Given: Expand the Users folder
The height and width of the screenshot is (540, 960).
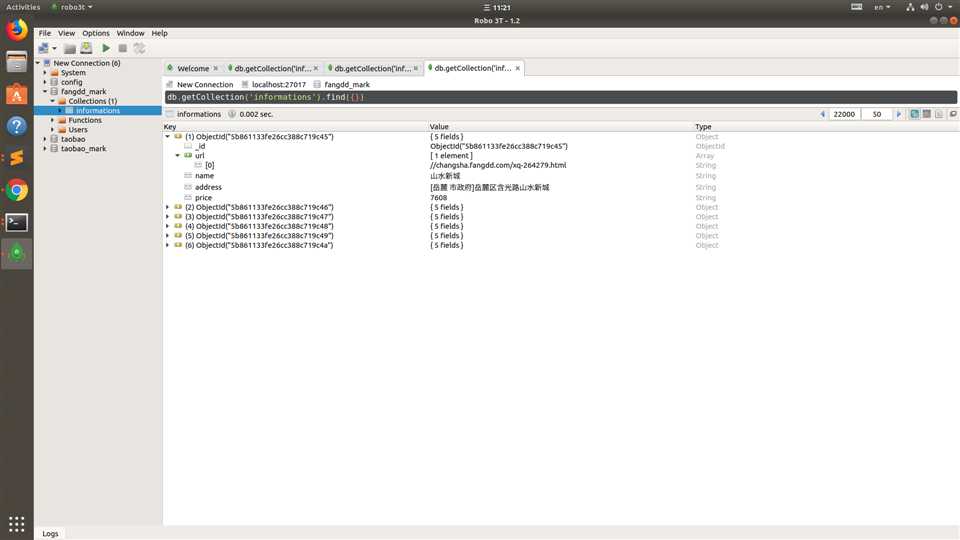Looking at the screenshot, I should (53, 129).
